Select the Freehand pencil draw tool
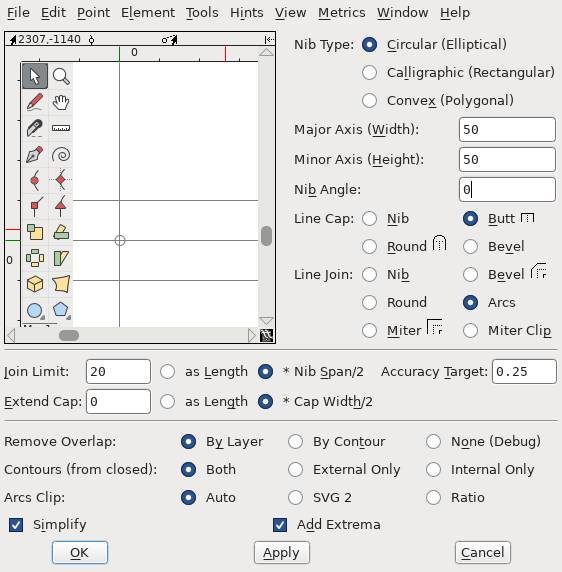 coord(35,102)
